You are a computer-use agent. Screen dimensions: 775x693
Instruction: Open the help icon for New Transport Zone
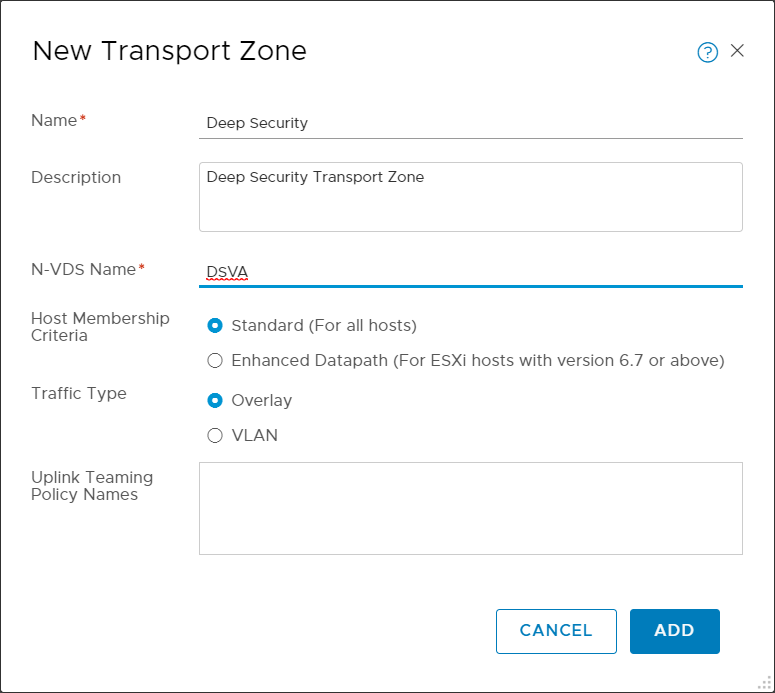708,52
